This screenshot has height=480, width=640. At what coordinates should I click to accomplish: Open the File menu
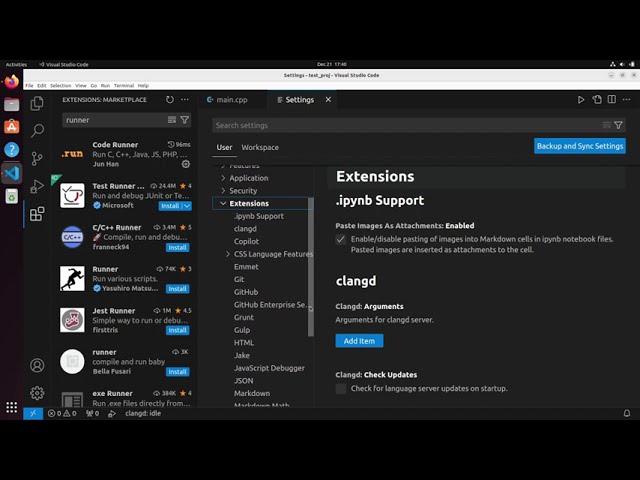point(29,86)
